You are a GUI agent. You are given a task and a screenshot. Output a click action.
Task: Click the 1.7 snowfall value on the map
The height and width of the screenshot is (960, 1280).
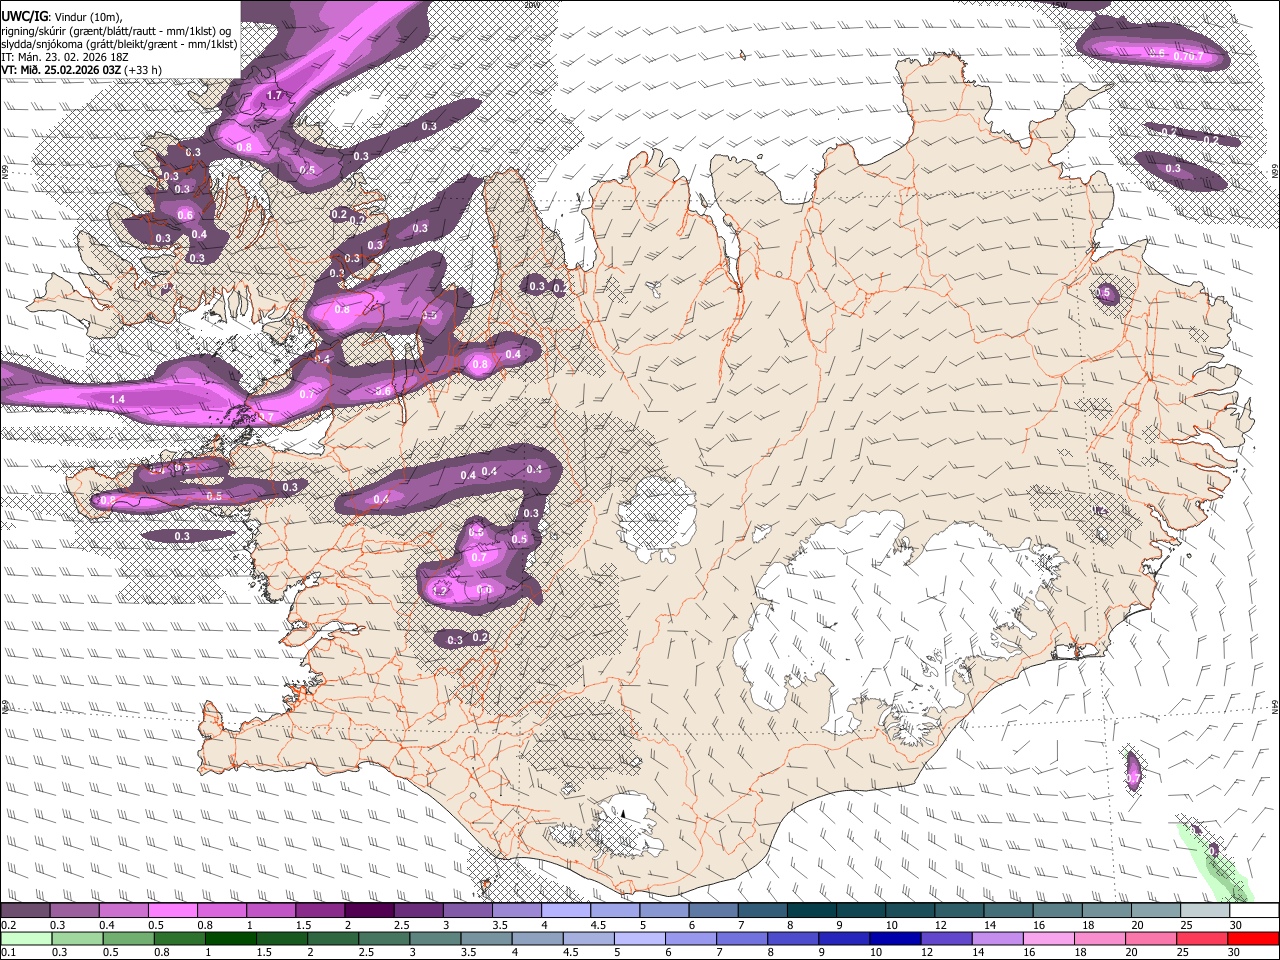276,96
